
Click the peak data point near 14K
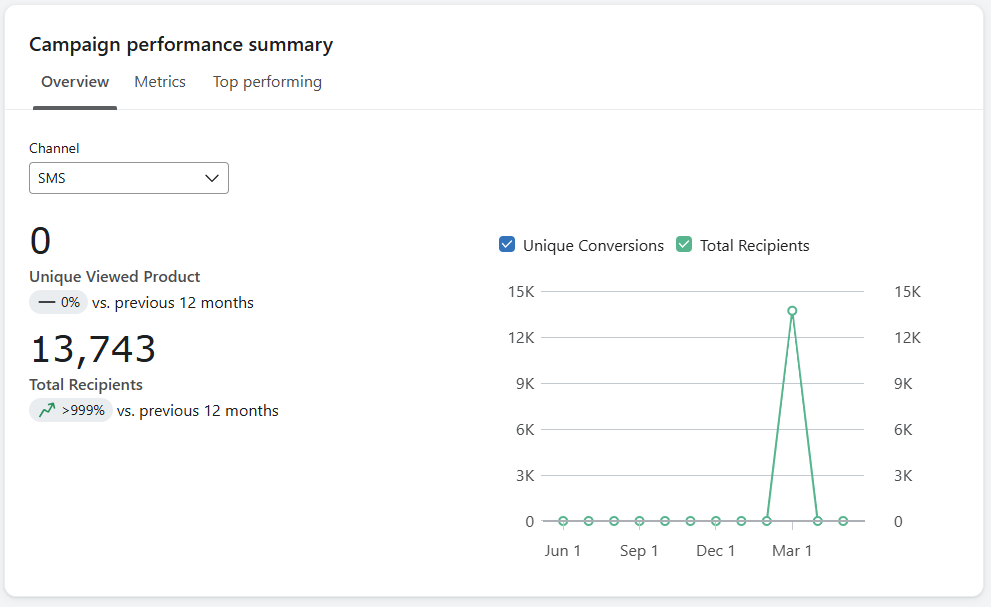792,310
